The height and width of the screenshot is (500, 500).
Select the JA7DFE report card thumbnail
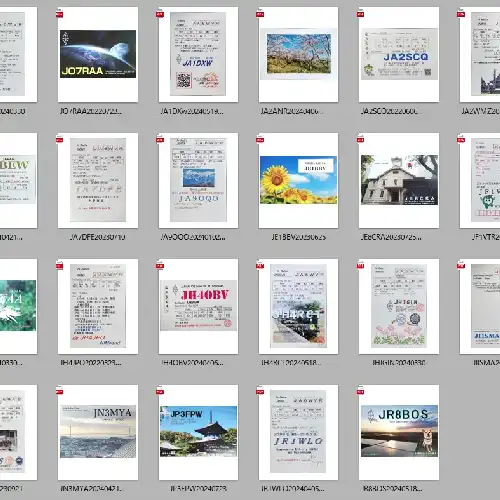click(x=98, y=180)
